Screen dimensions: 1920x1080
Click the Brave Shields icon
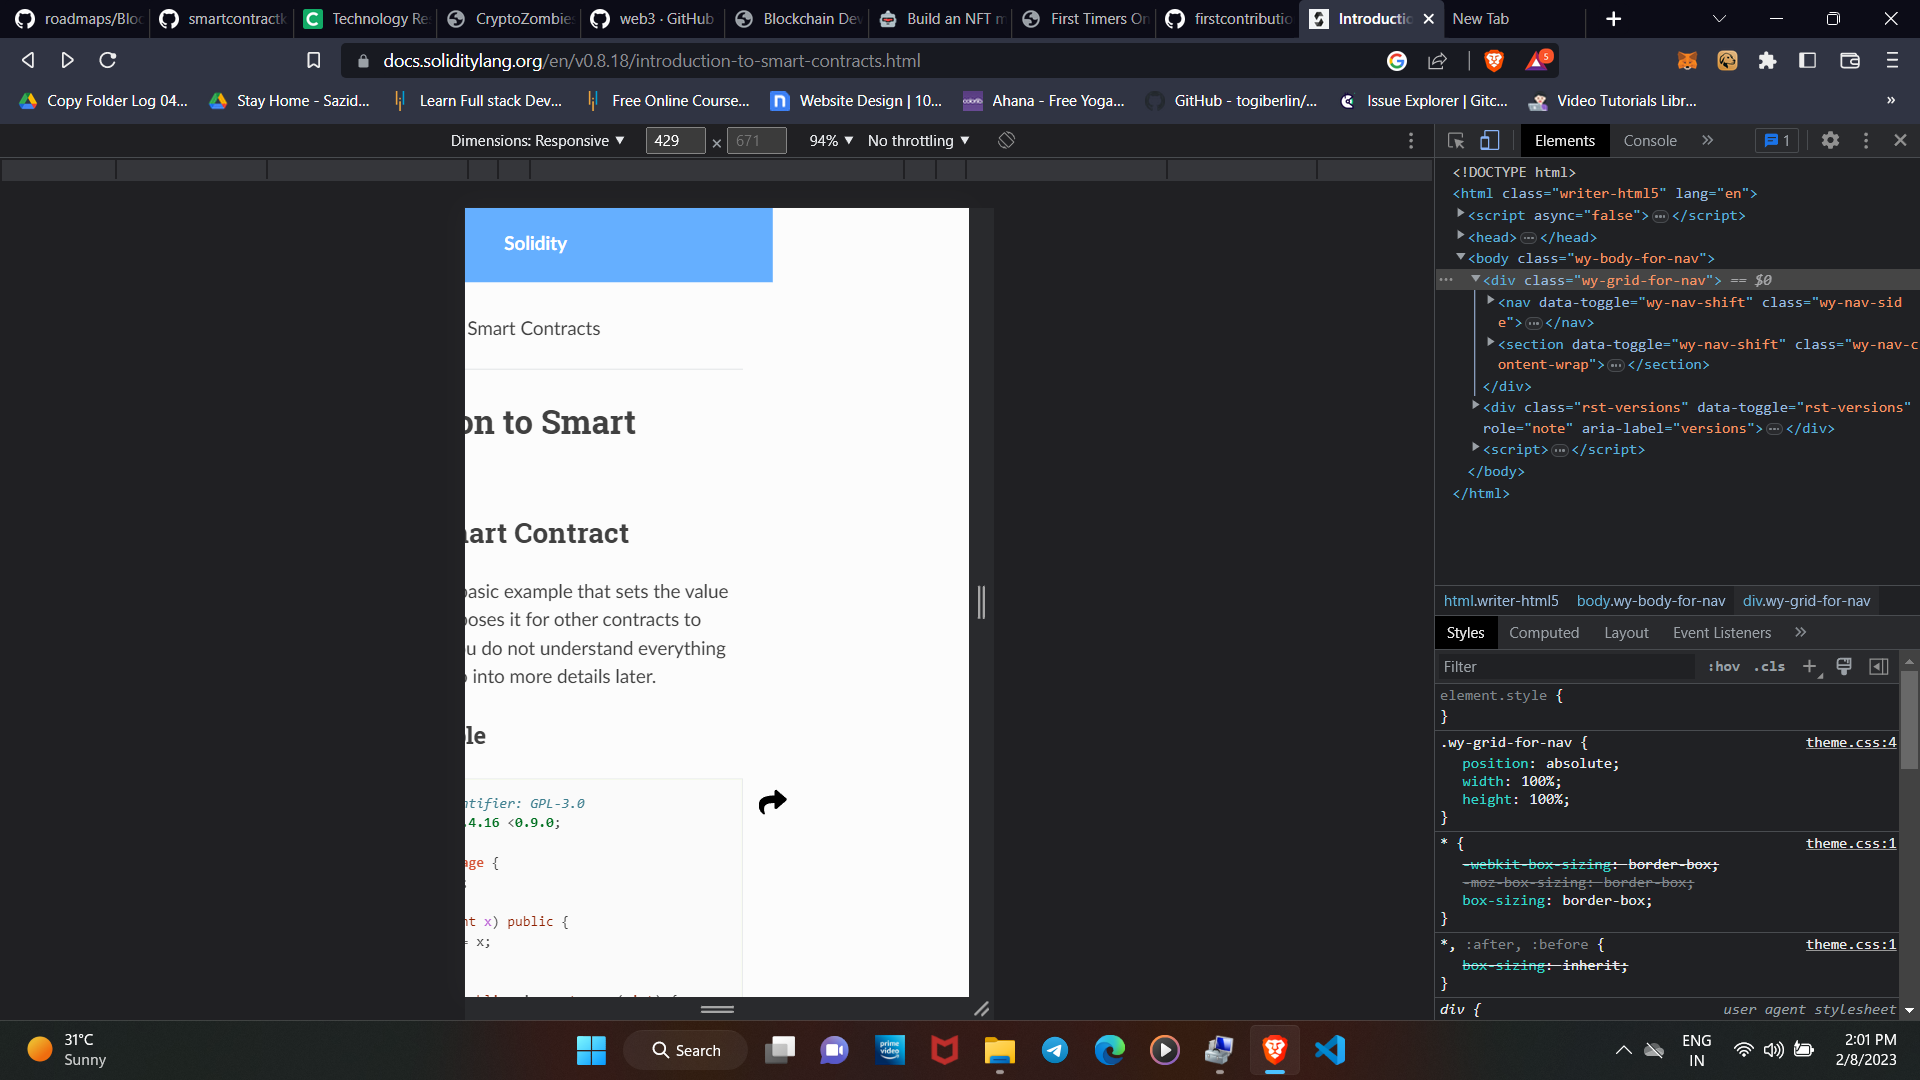(x=1493, y=60)
